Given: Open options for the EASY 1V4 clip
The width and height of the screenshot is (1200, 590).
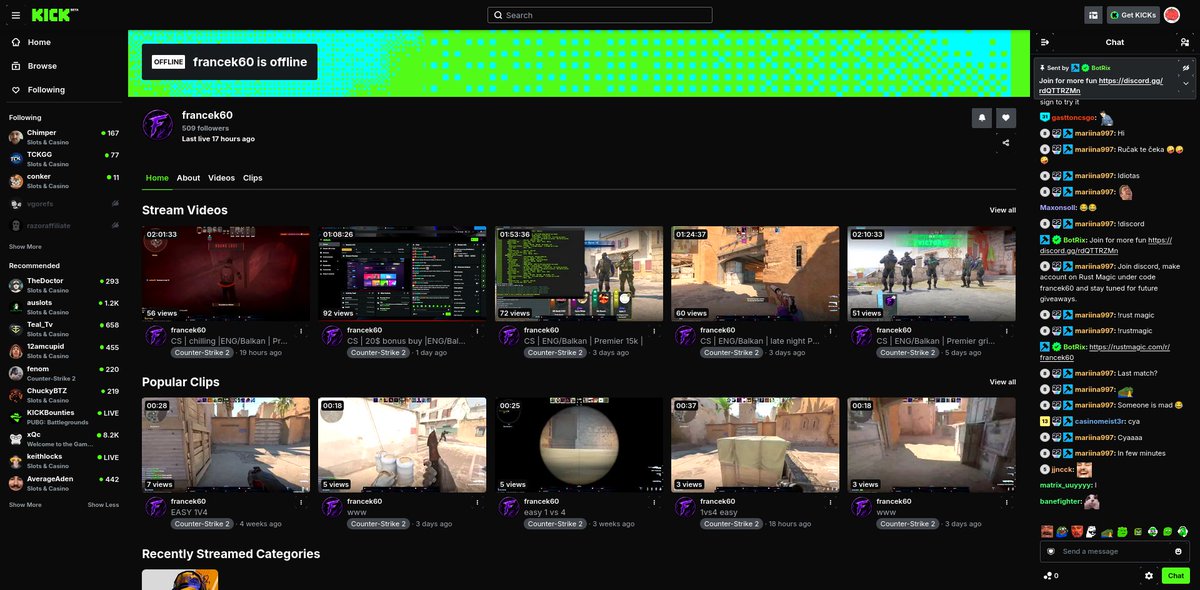Looking at the screenshot, I should [301, 502].
